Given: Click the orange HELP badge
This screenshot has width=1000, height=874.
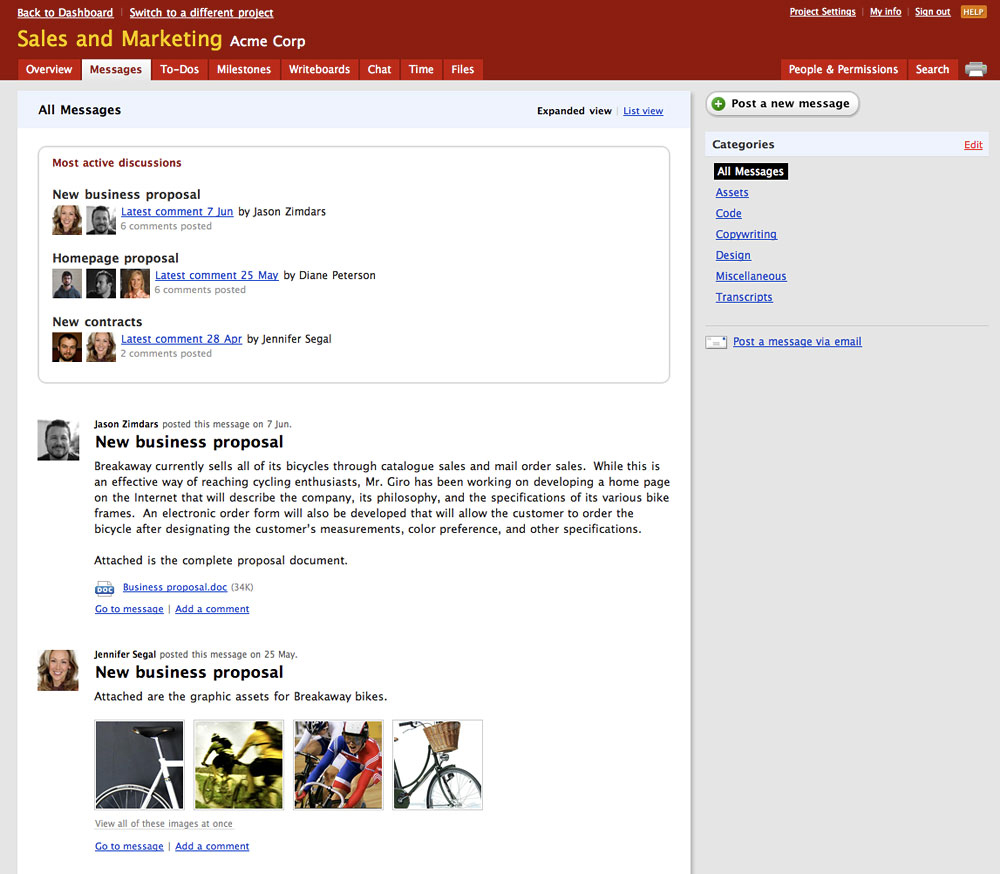Looking at the screenshot, I should tap(973, 12).
